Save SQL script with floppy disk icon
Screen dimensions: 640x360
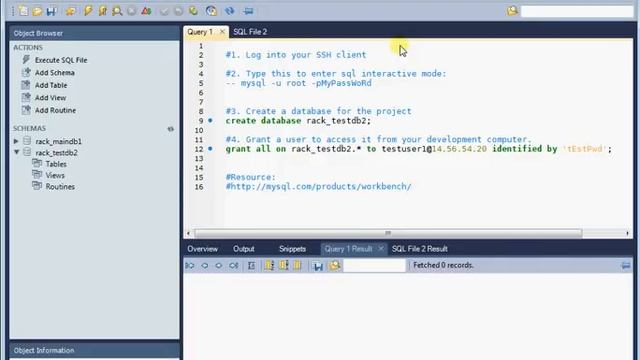click(51, 11)
